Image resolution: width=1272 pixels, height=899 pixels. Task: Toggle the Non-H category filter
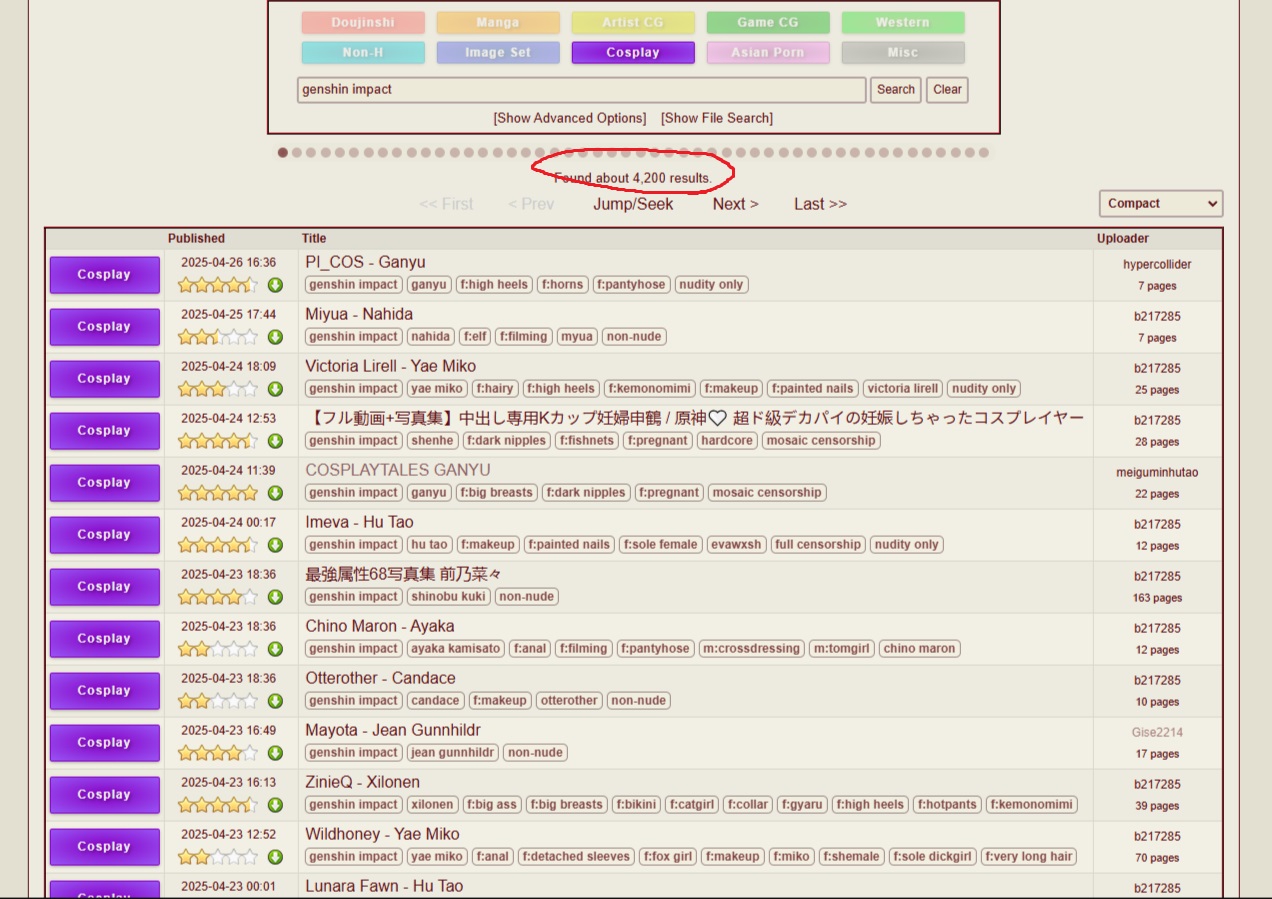pyautogui.click(x=363, y=52)
